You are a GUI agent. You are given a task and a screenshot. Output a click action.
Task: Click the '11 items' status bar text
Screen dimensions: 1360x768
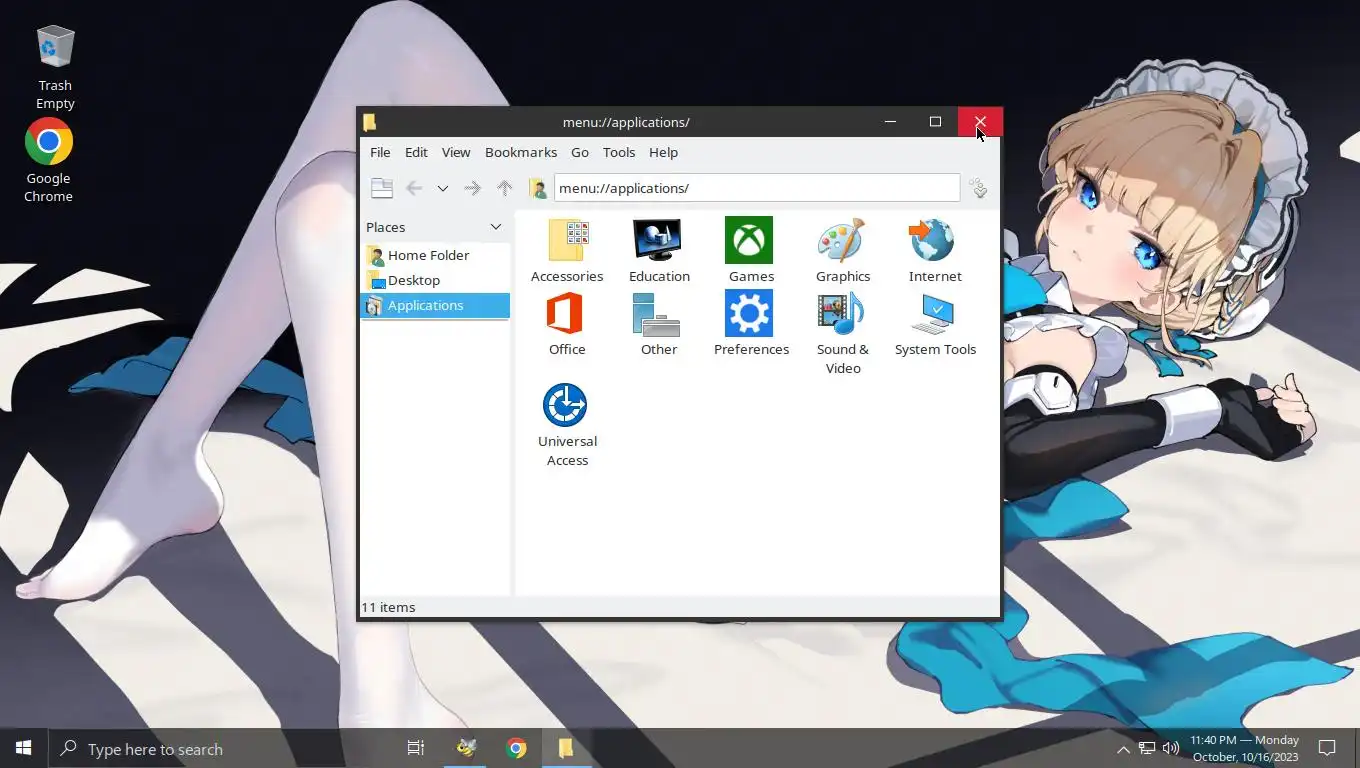(x=388, y=607)
